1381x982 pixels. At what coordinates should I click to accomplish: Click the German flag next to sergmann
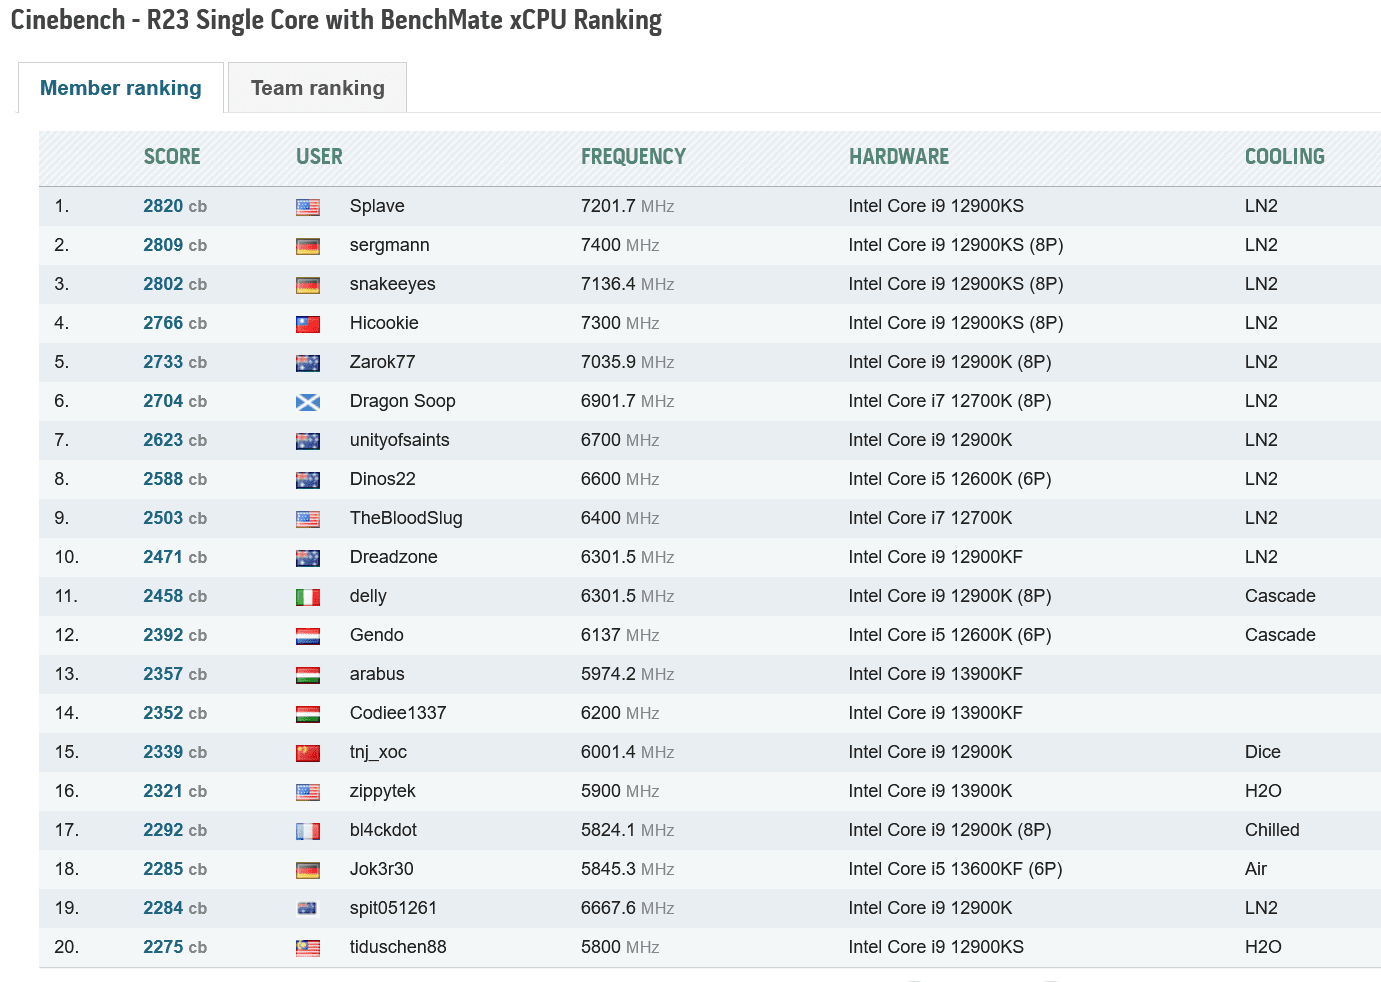point(308,246)
